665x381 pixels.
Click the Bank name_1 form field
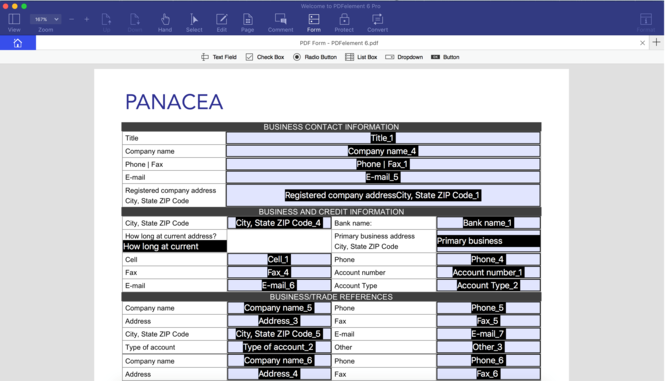[488, 223]
